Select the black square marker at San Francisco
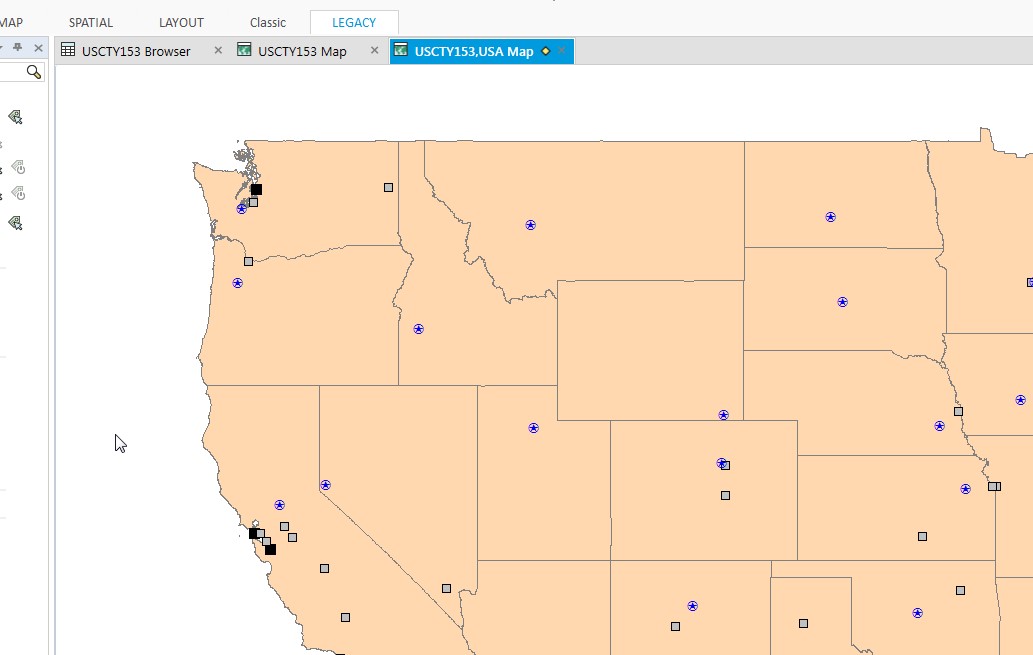The height and width of the screenshot is (655, 1033). point(254,533)
